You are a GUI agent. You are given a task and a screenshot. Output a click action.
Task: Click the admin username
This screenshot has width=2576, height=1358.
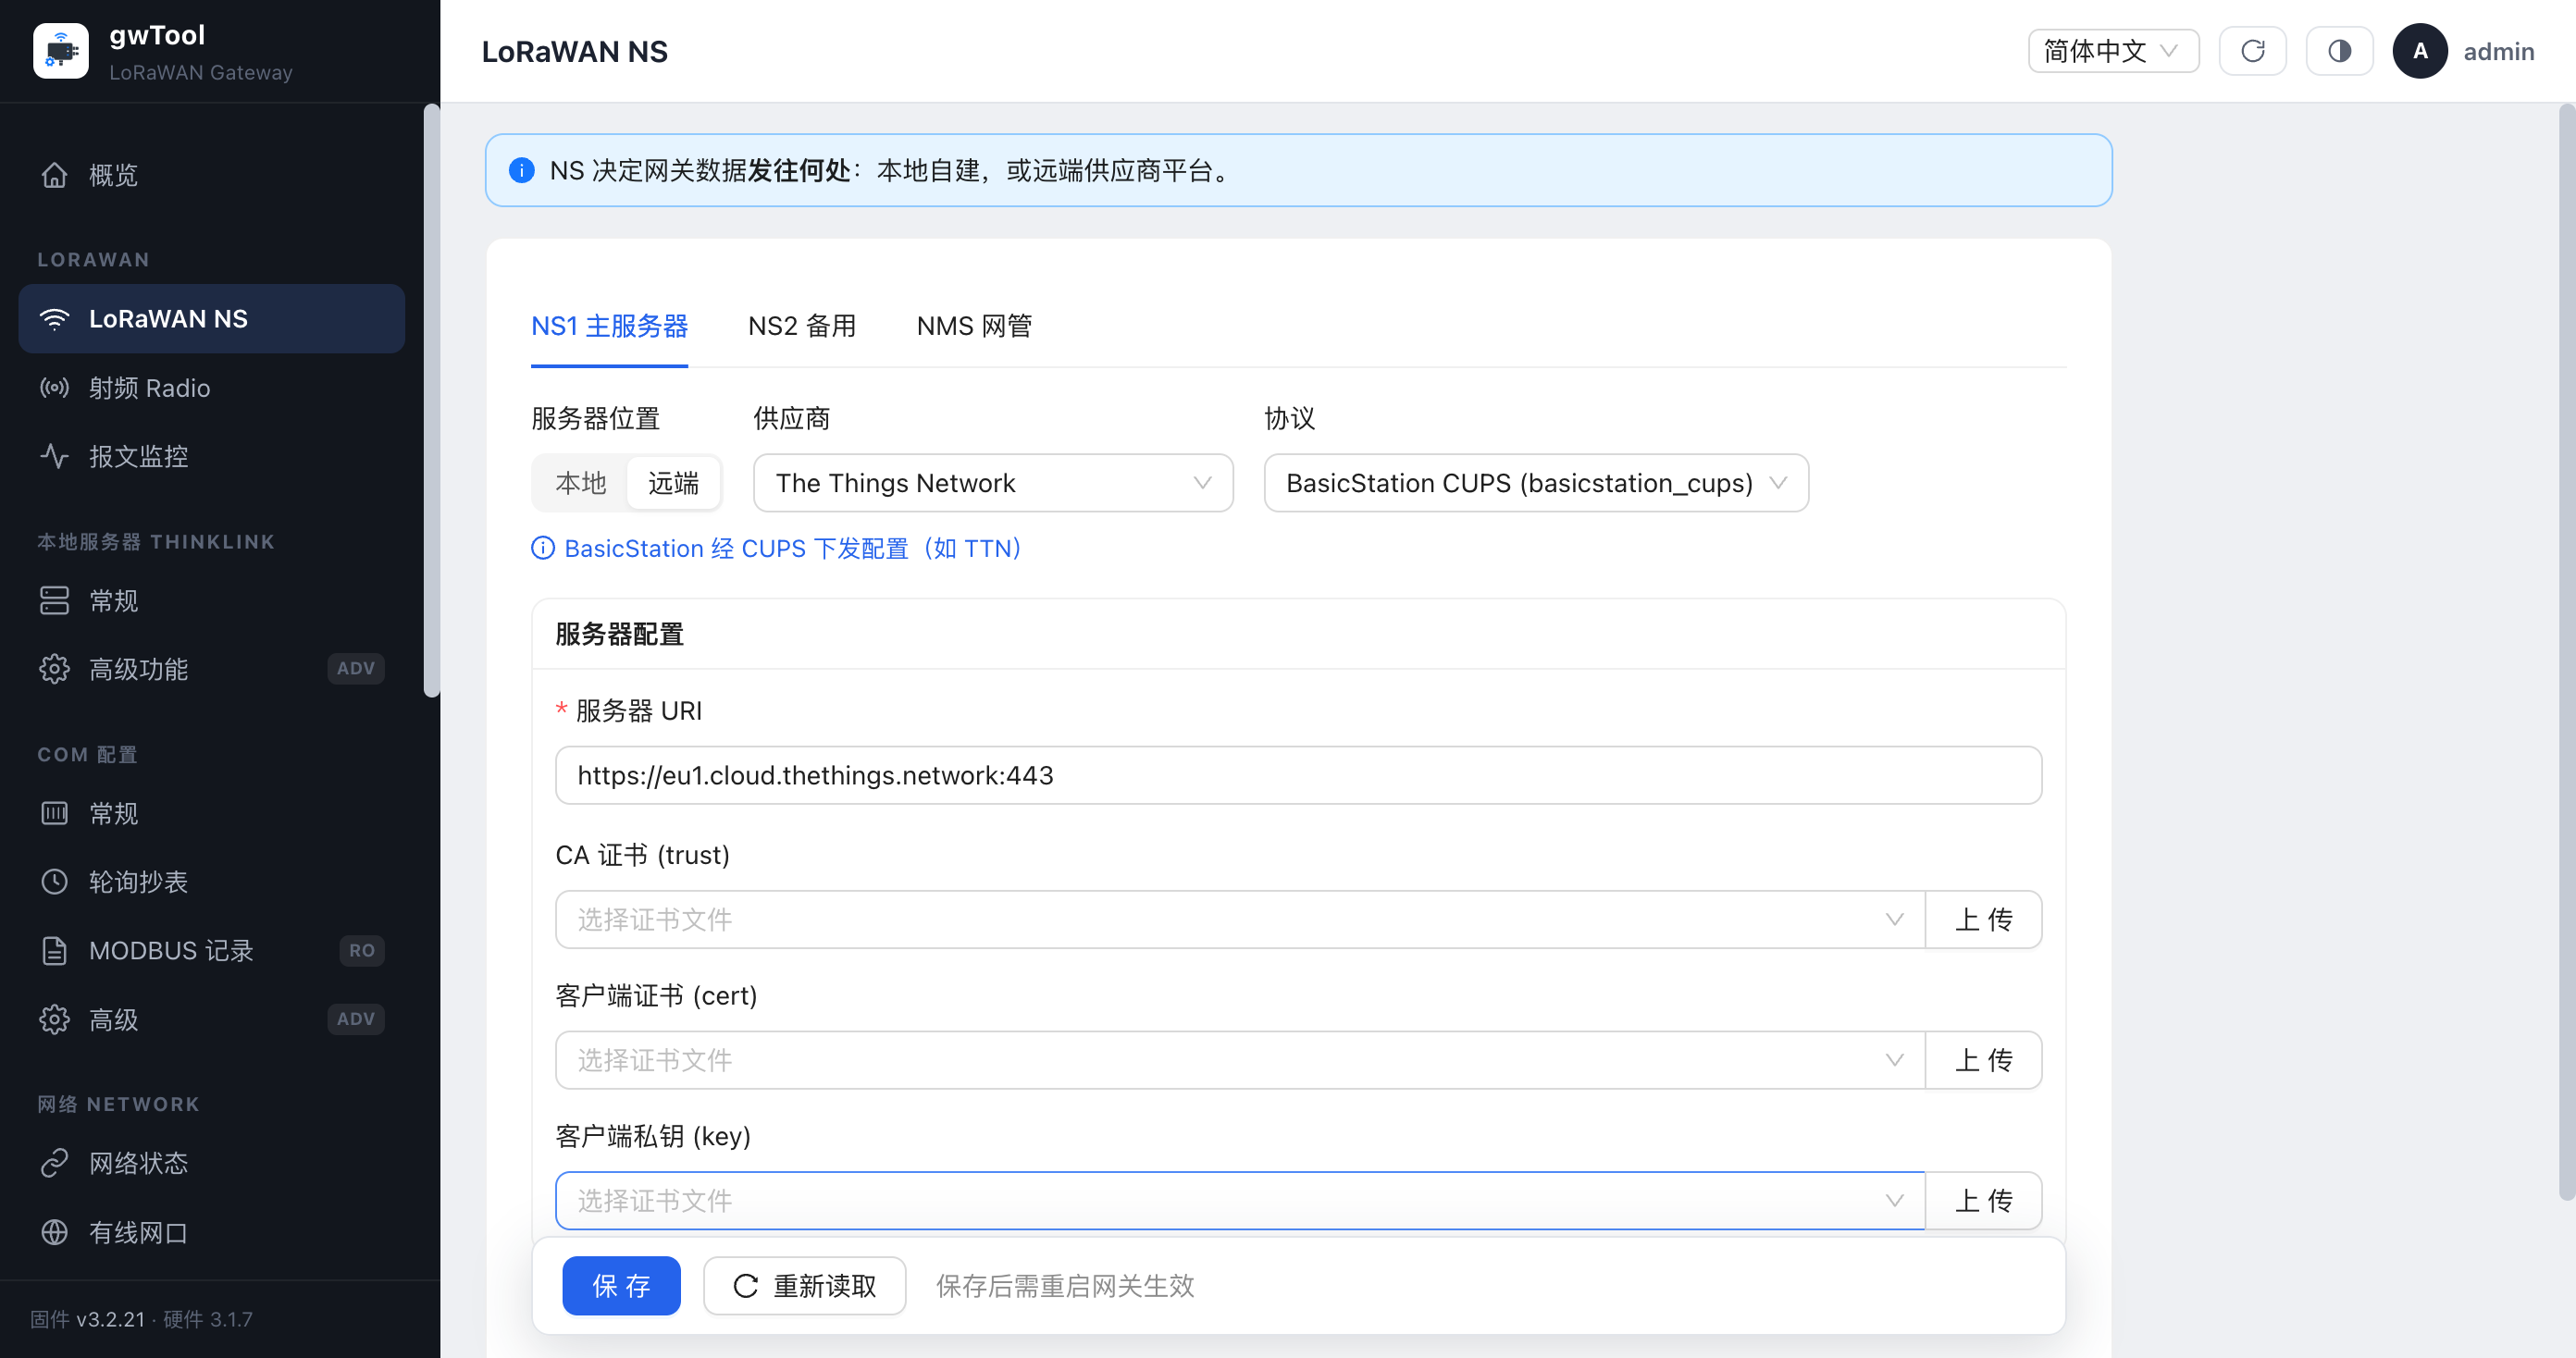(x=2498, y=51)
